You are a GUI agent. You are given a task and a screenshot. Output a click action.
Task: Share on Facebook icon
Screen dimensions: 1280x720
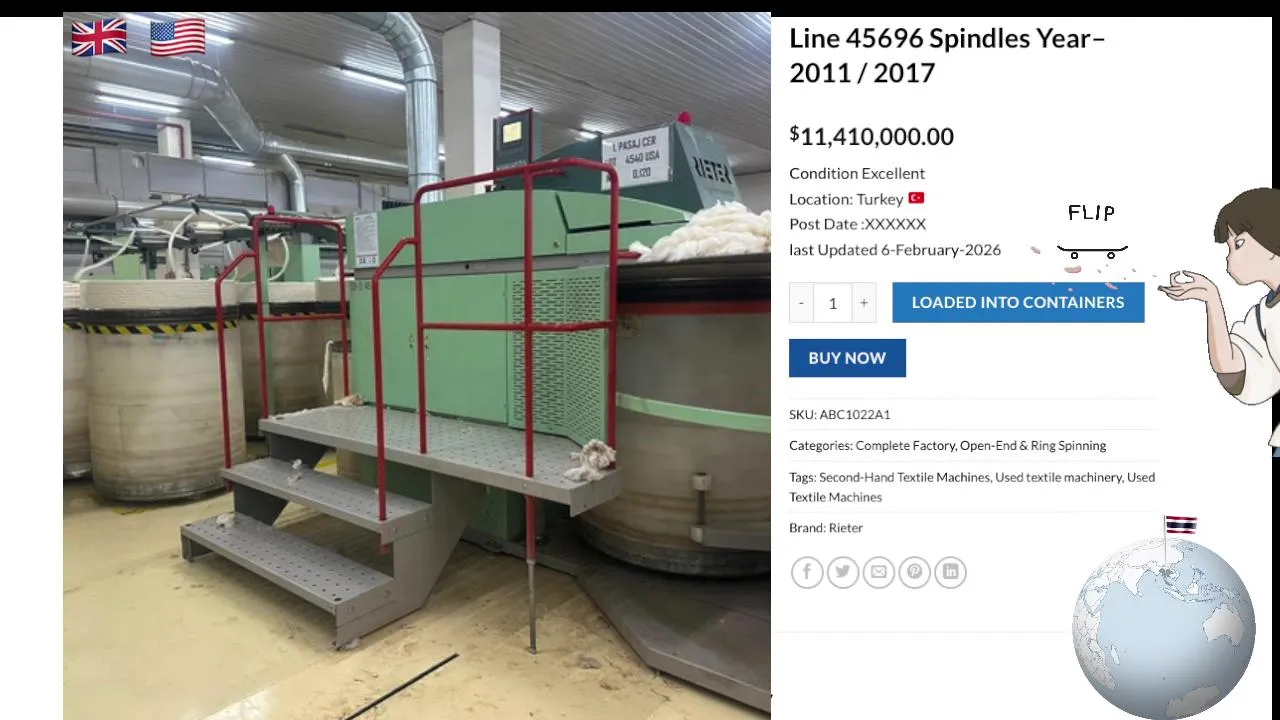(x=807, y=572)
